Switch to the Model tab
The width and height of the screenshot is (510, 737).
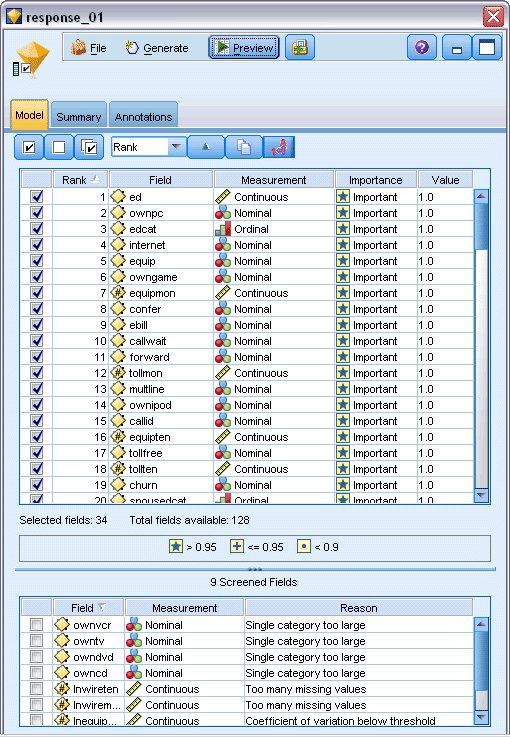click(29, 115)
